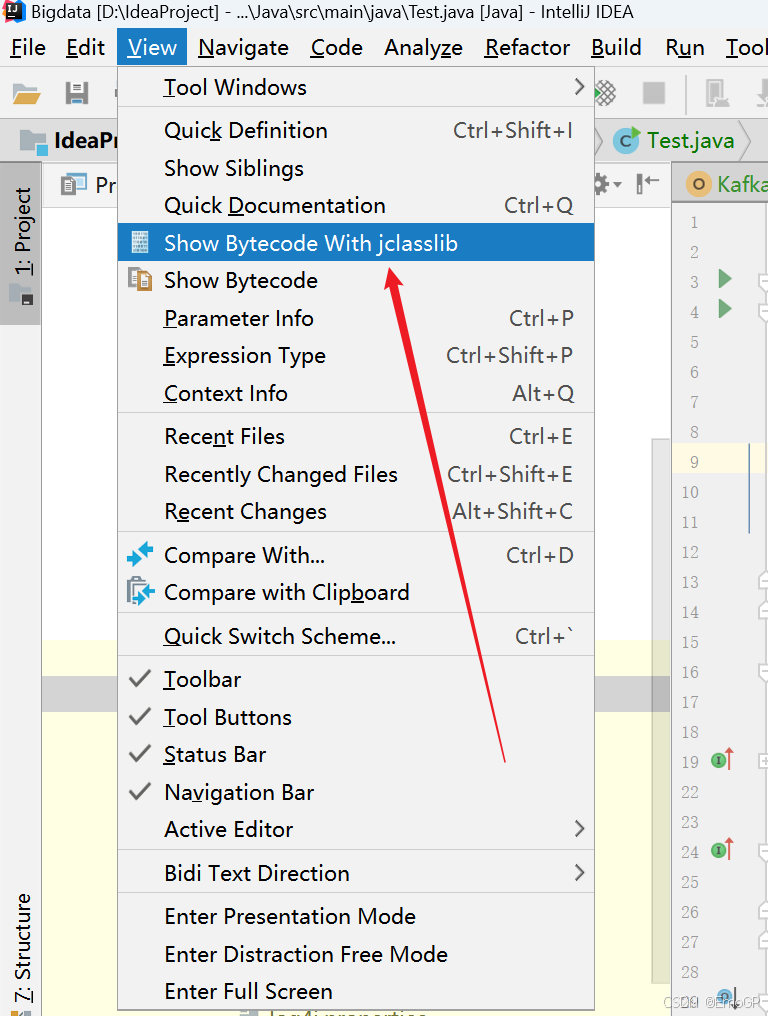Choose Enter Distraction Free Mode
The image size is (768, 1016).
coord(355,954)
